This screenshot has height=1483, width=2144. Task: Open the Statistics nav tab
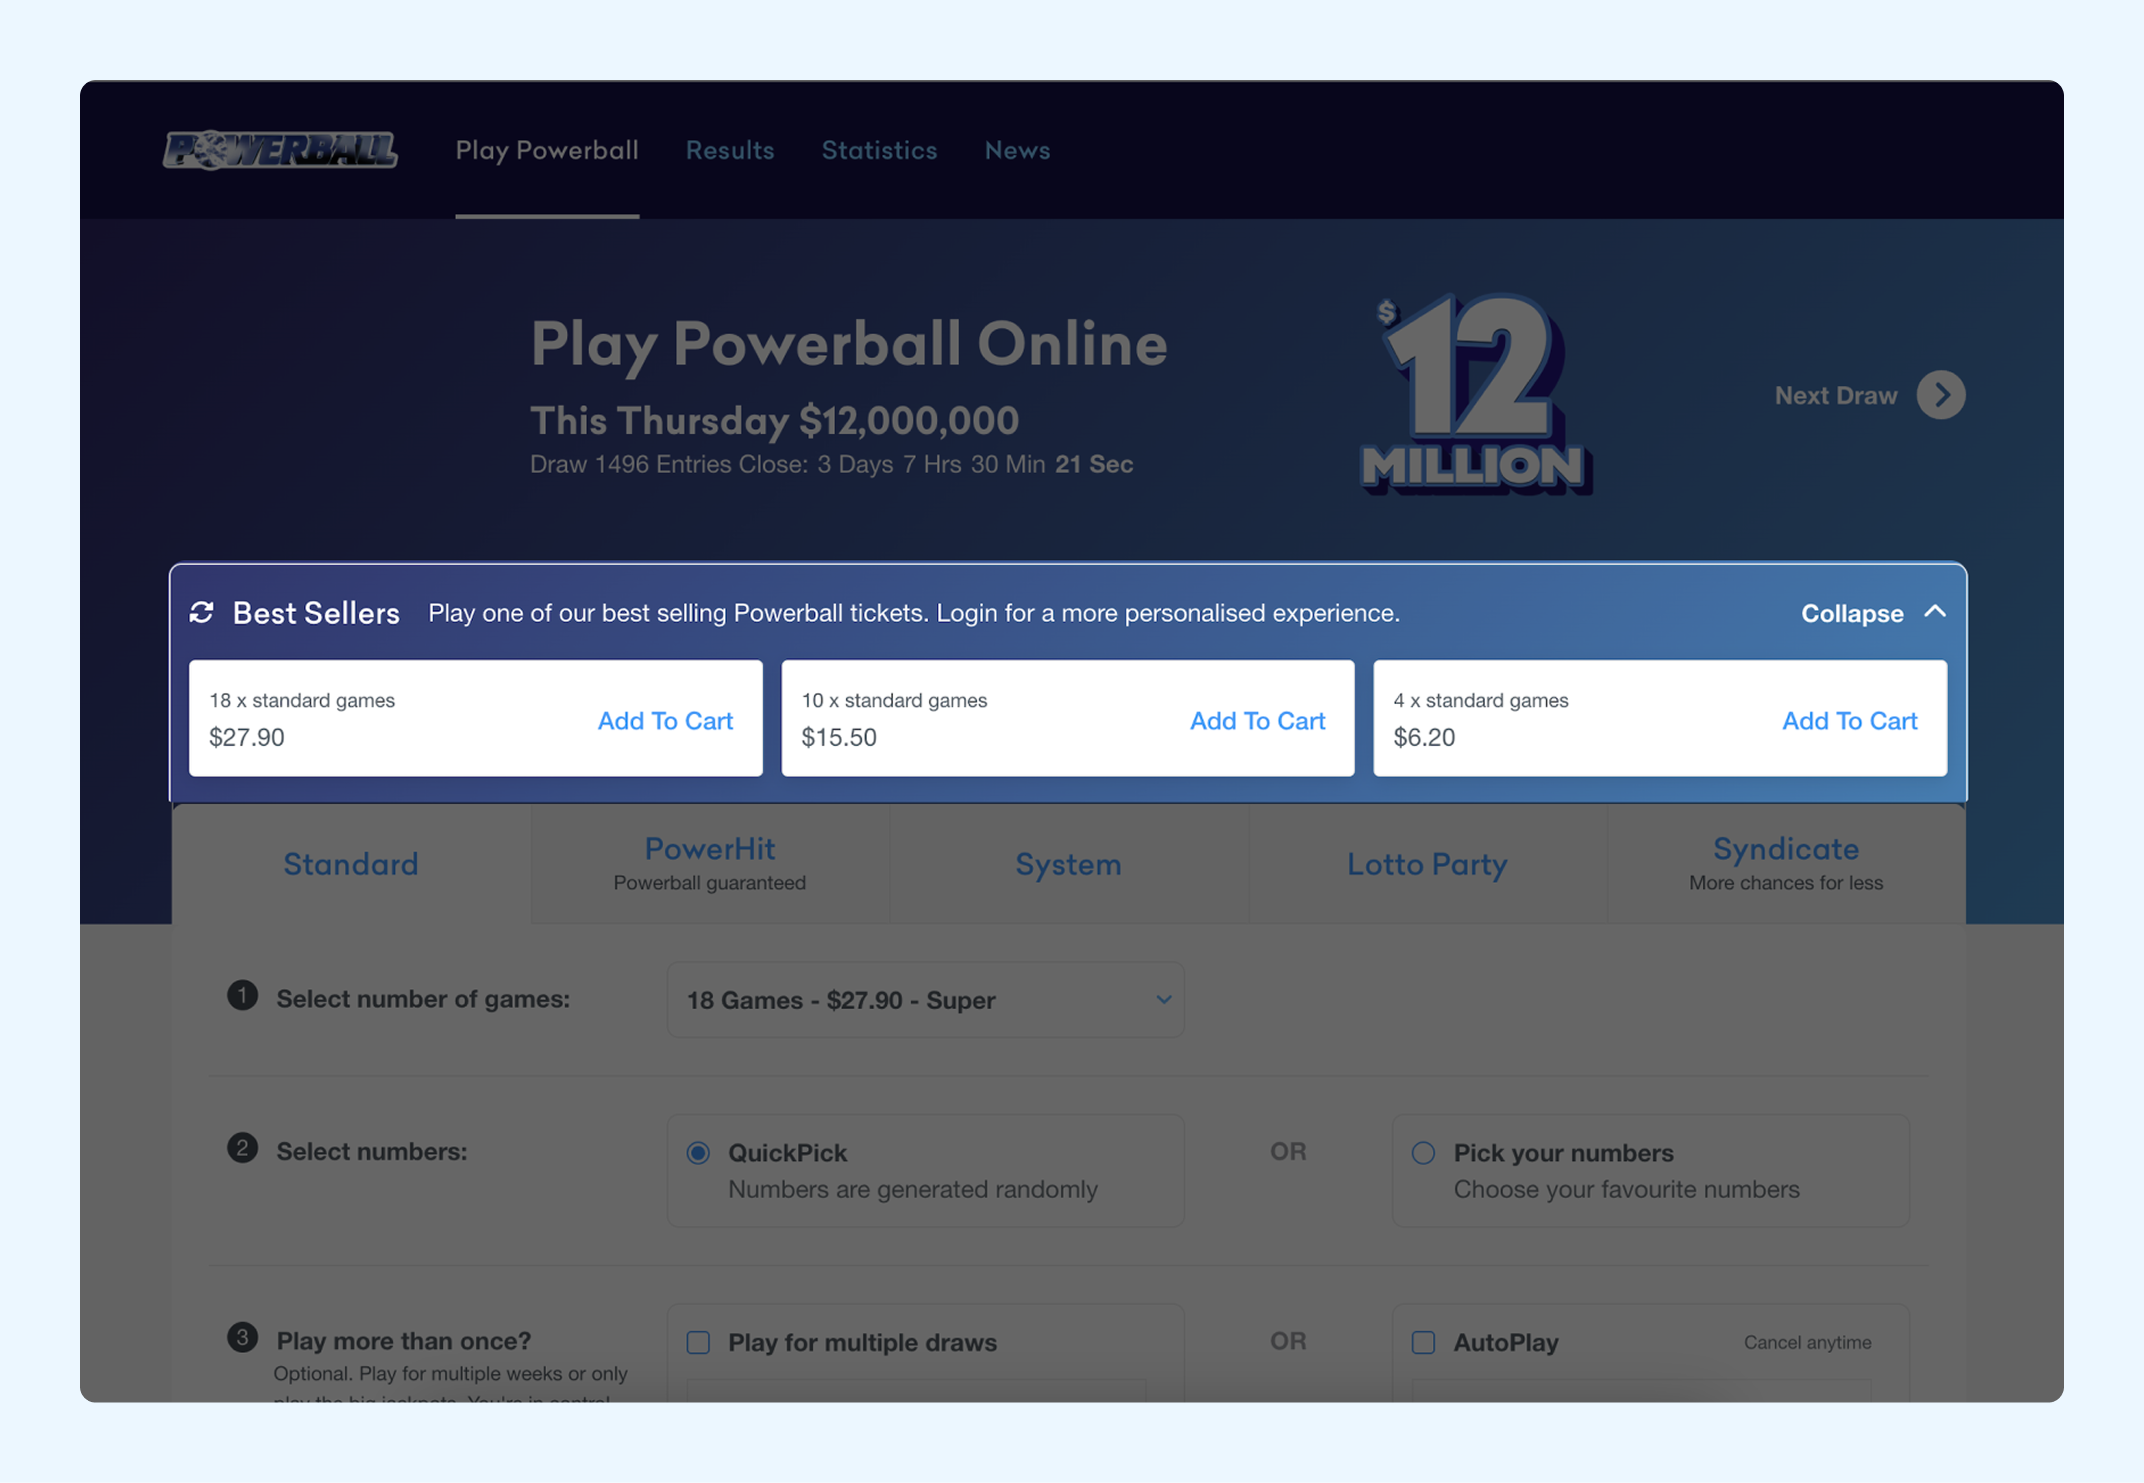[879, 150]
